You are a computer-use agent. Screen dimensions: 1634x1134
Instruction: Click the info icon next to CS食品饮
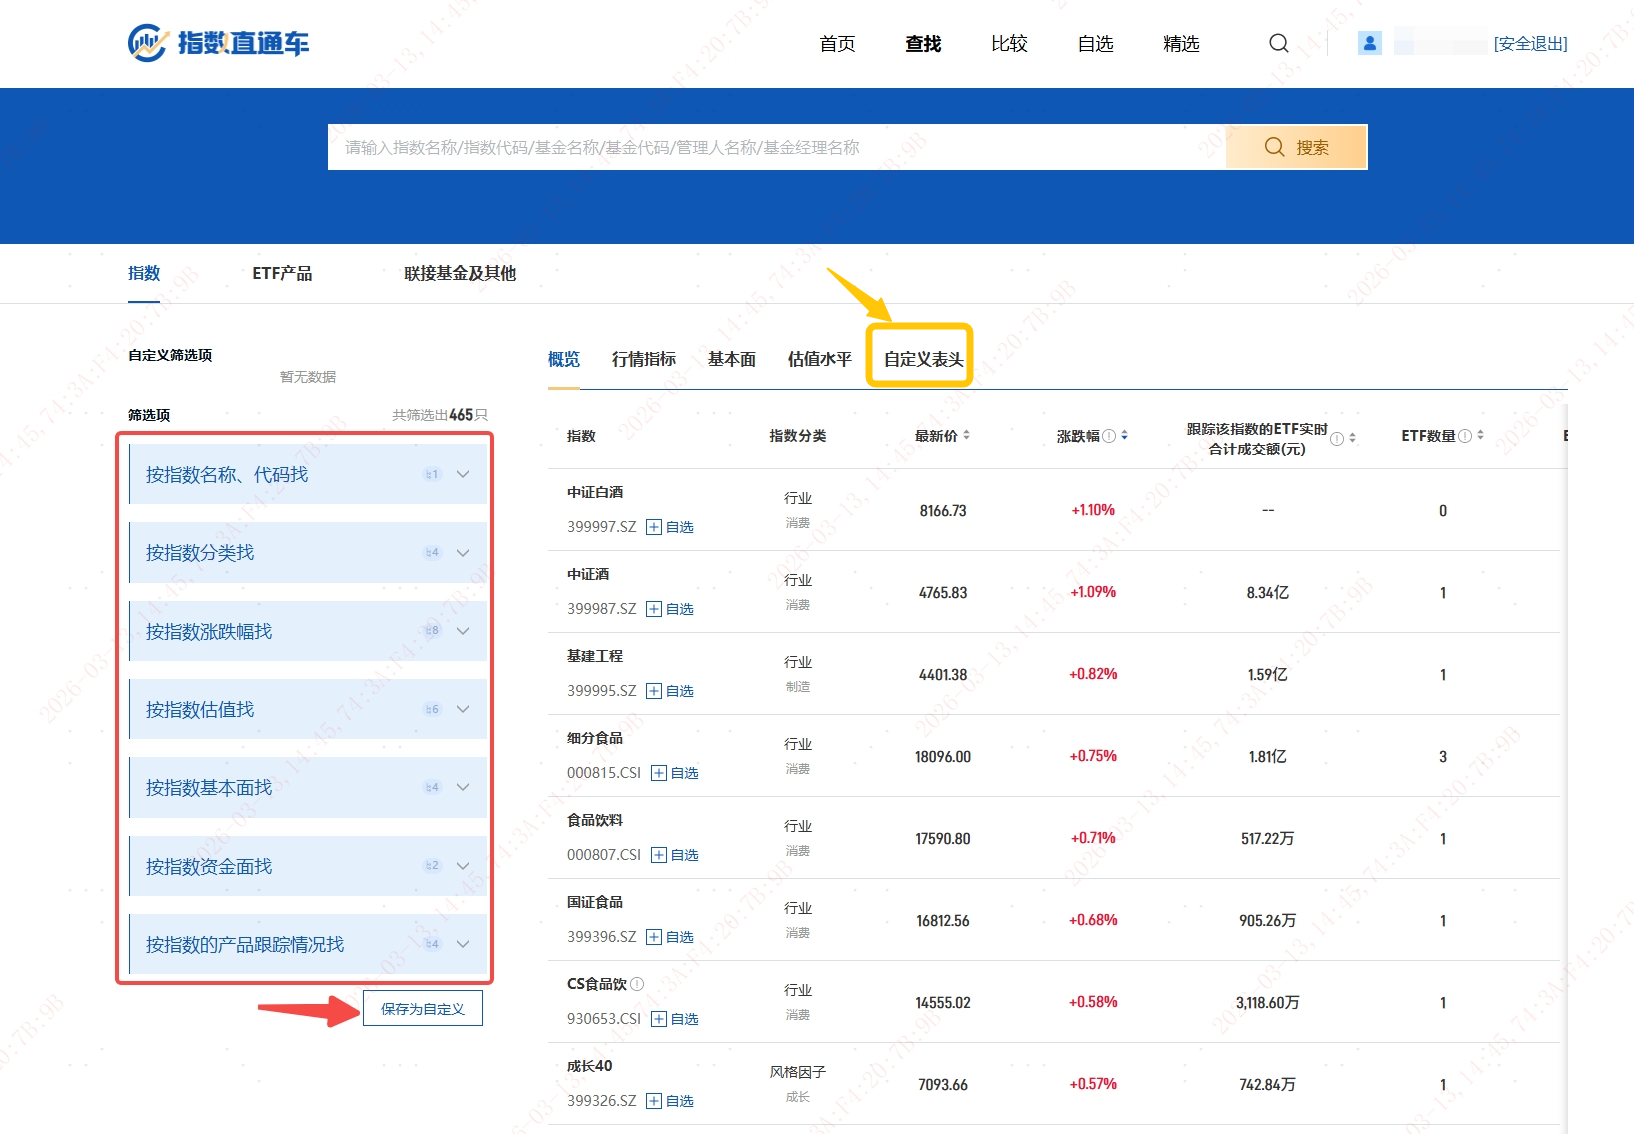[x=637, y=984]
